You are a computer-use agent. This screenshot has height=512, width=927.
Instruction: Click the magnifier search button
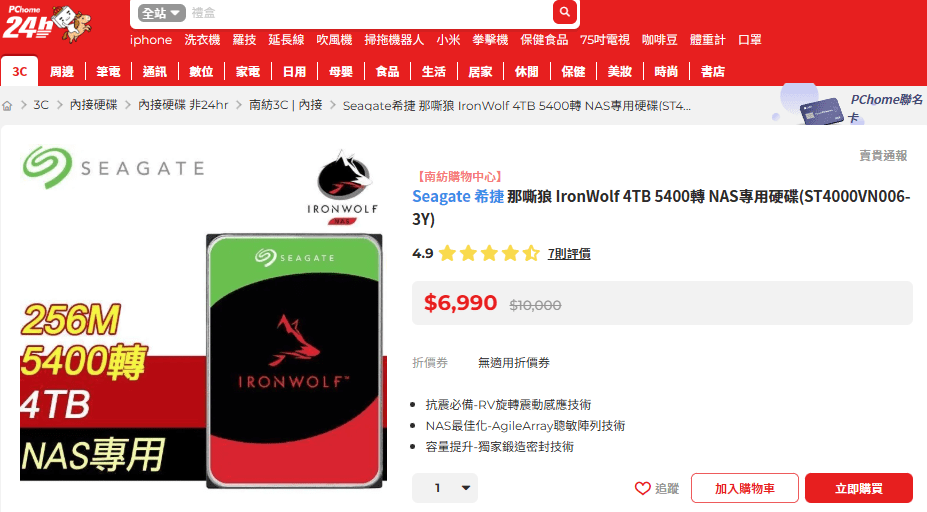click(x=565, y=11)
